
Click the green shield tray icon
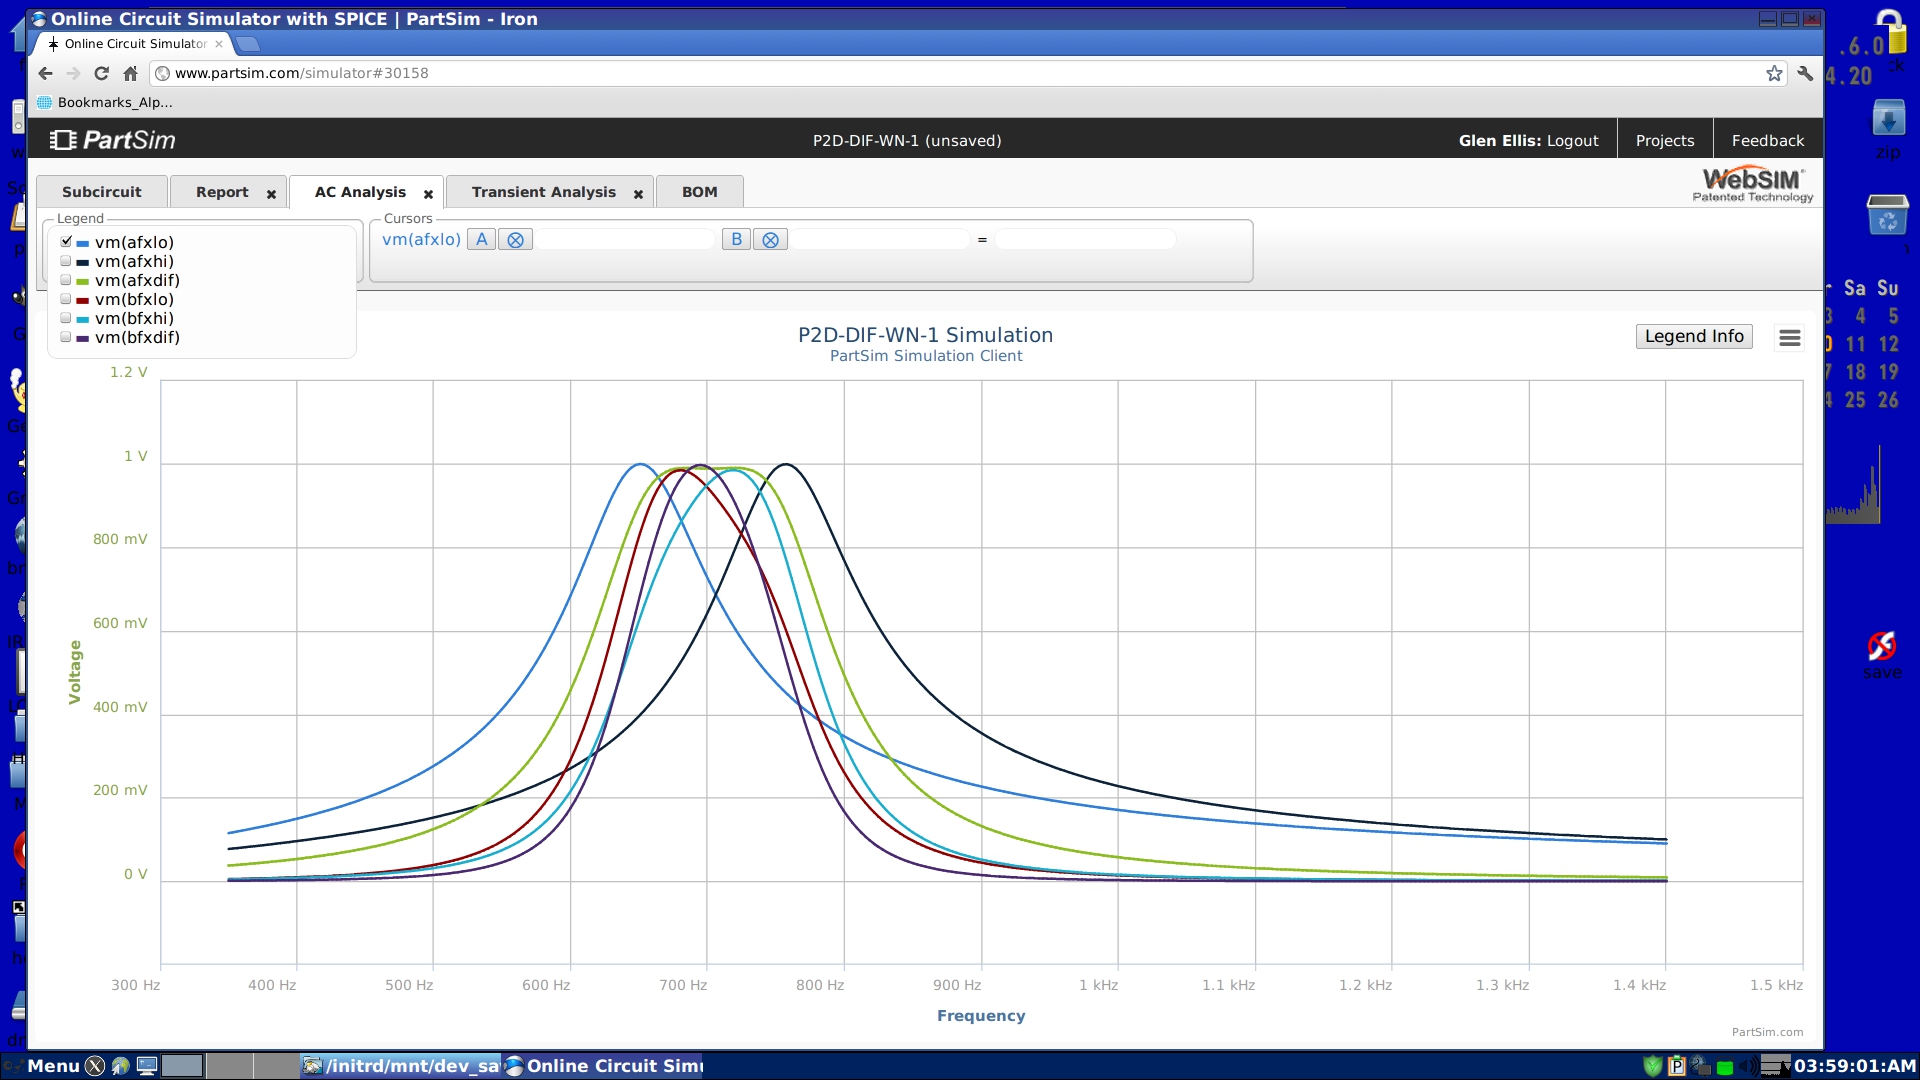click(x=1653, y=1066)
